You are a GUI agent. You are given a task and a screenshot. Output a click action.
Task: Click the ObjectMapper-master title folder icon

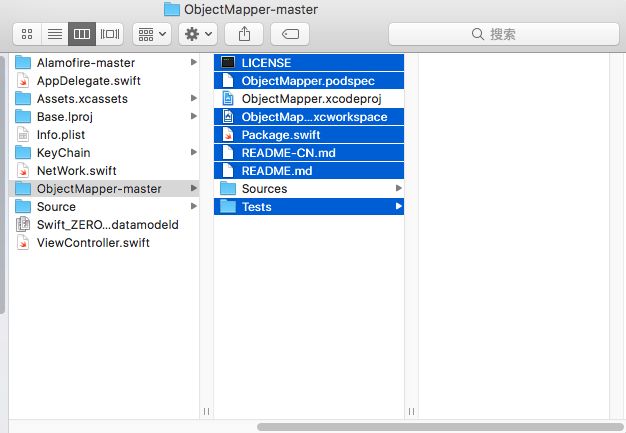coord(172,9)
